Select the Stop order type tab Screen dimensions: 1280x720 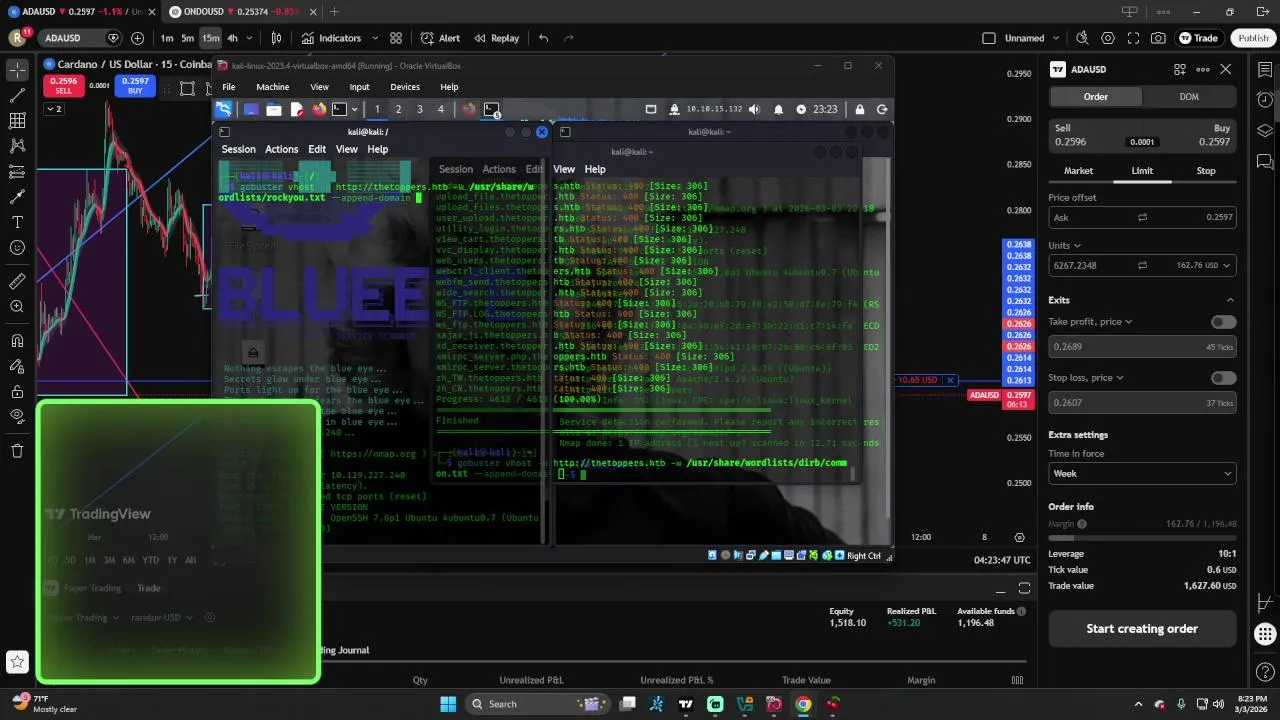[x=1206, y=171]
